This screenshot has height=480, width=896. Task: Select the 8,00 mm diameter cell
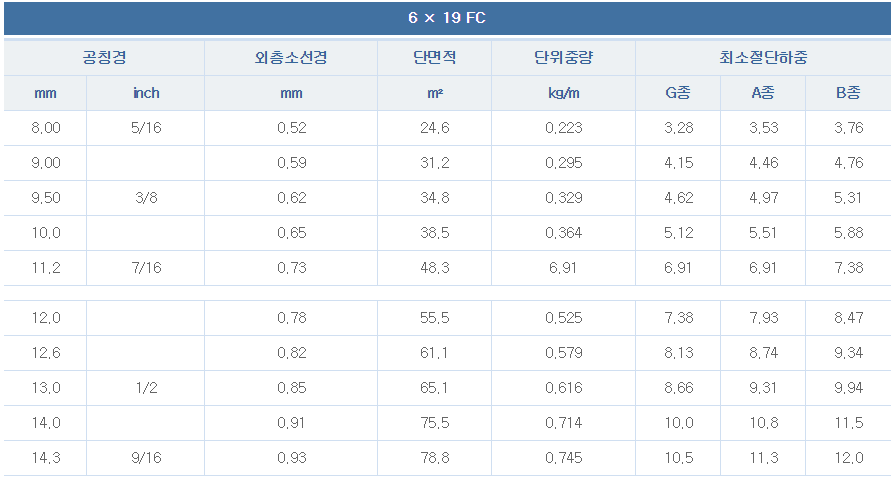click(46, 128)
